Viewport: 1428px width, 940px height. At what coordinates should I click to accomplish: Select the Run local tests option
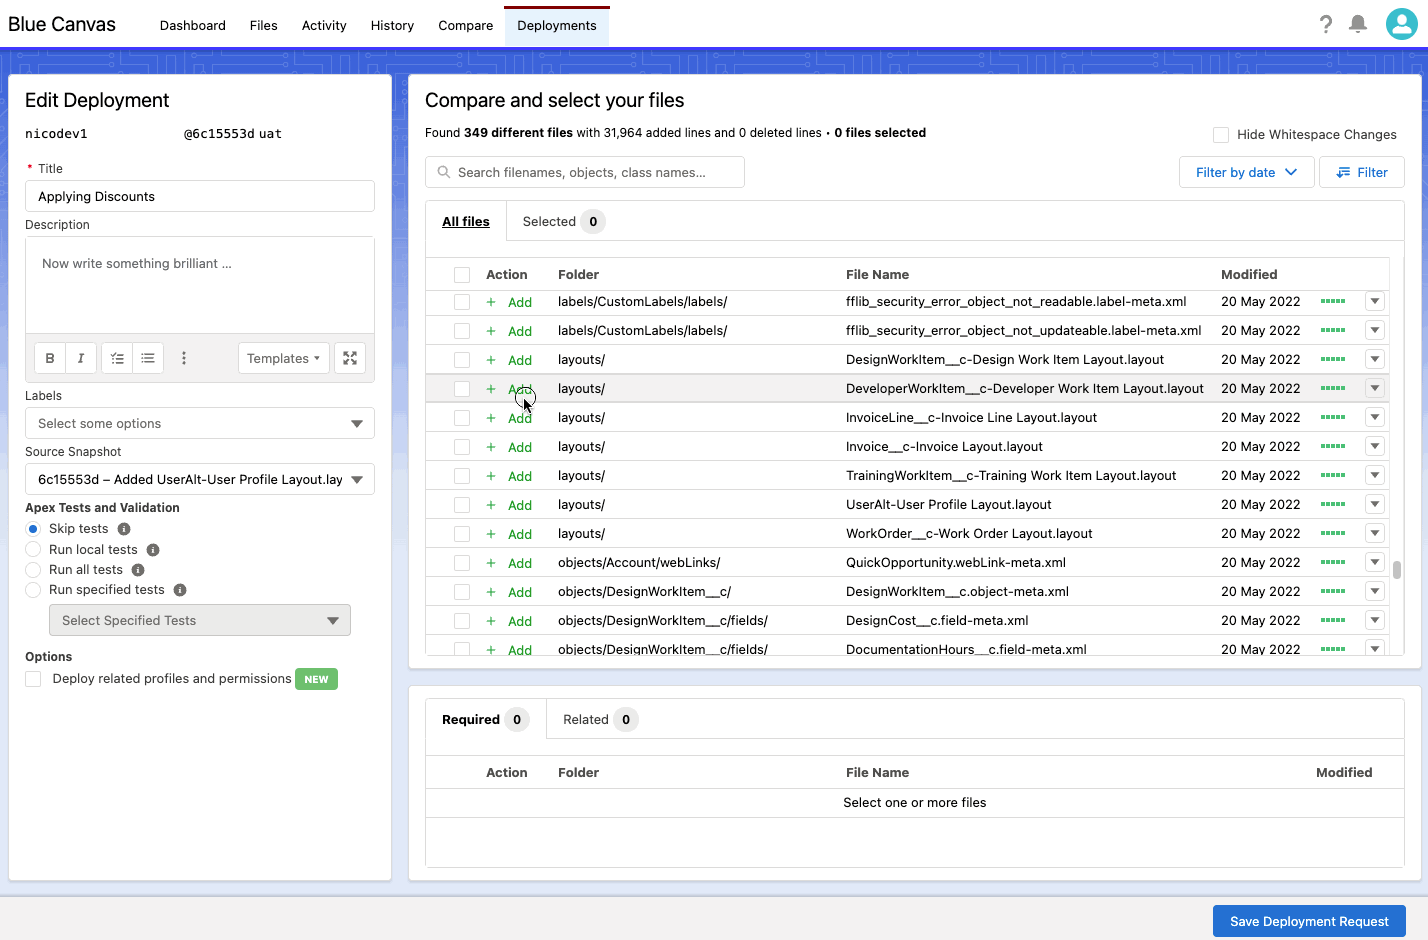pyautogui.click(x=33, y=549)
